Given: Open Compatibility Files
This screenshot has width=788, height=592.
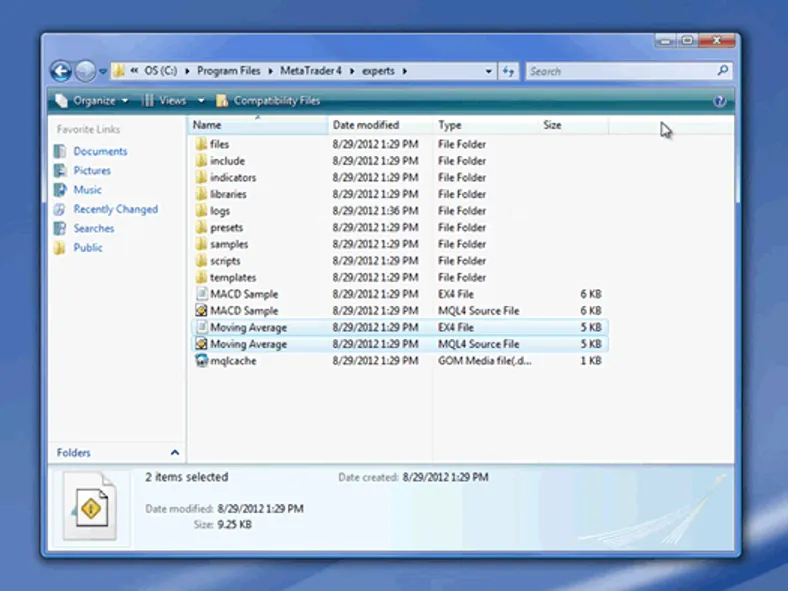Looking at the screenshot, I should (268, 101).
